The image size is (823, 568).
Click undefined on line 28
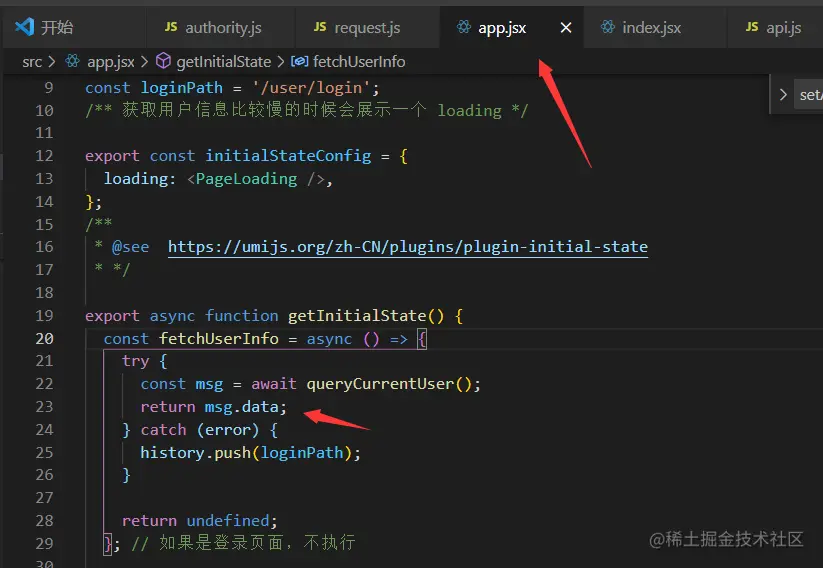click(228, 521)
